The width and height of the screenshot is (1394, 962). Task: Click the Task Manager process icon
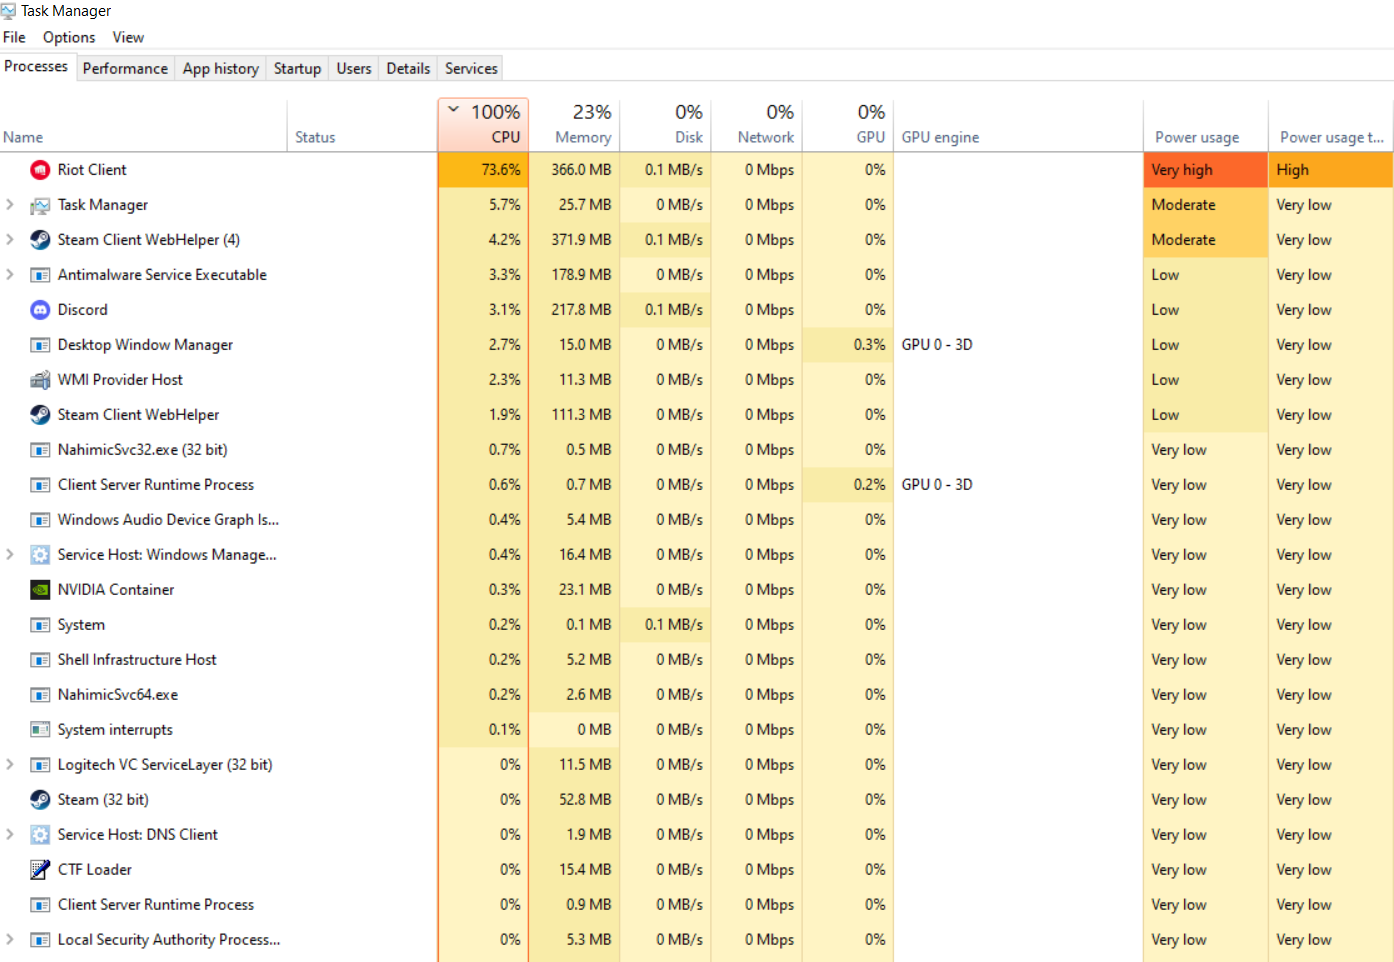click(40, 205)
